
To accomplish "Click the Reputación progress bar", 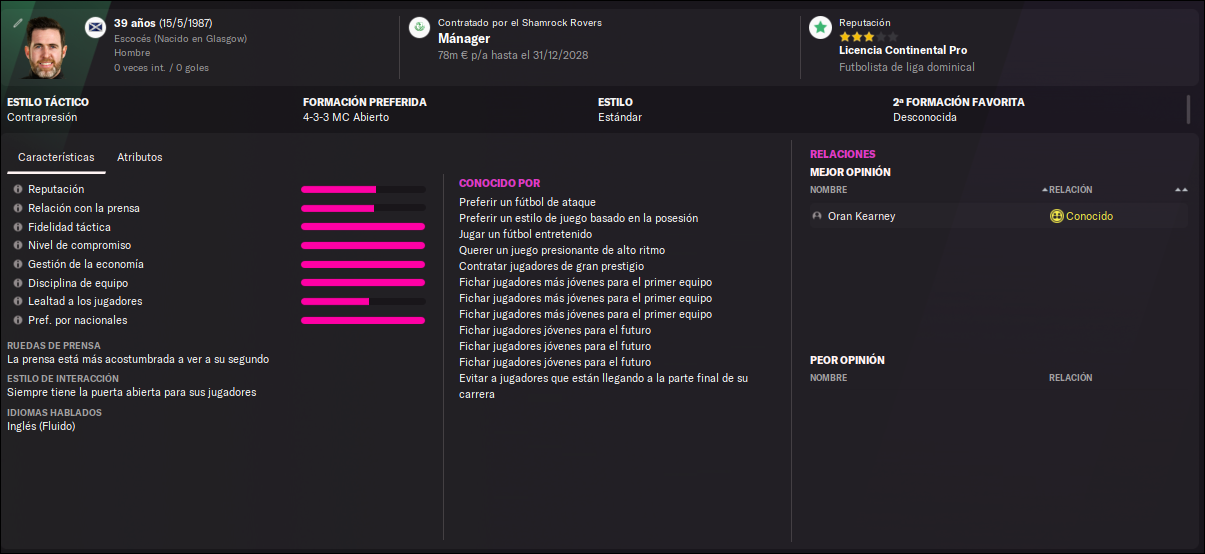I will point(363,189).
